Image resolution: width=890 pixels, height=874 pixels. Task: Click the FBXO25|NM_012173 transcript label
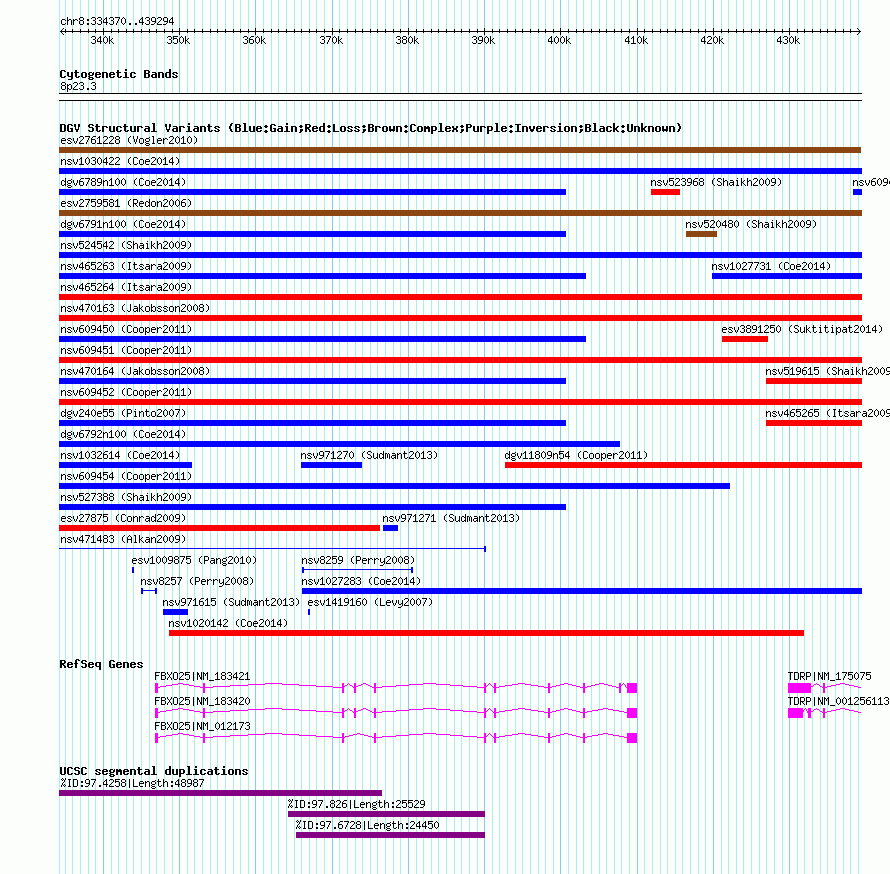click(202, 726)
